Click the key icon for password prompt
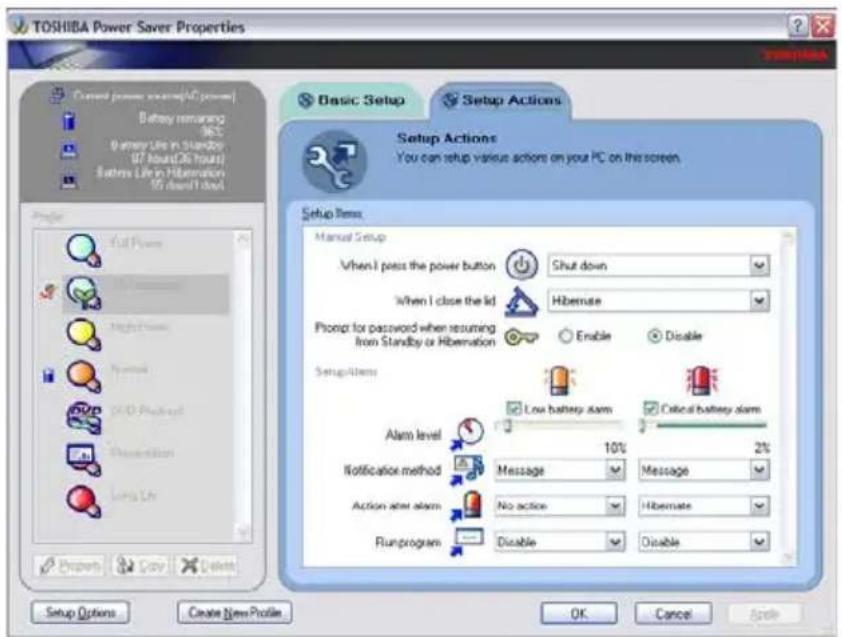842x637 pixels. (x=521, y=337)
